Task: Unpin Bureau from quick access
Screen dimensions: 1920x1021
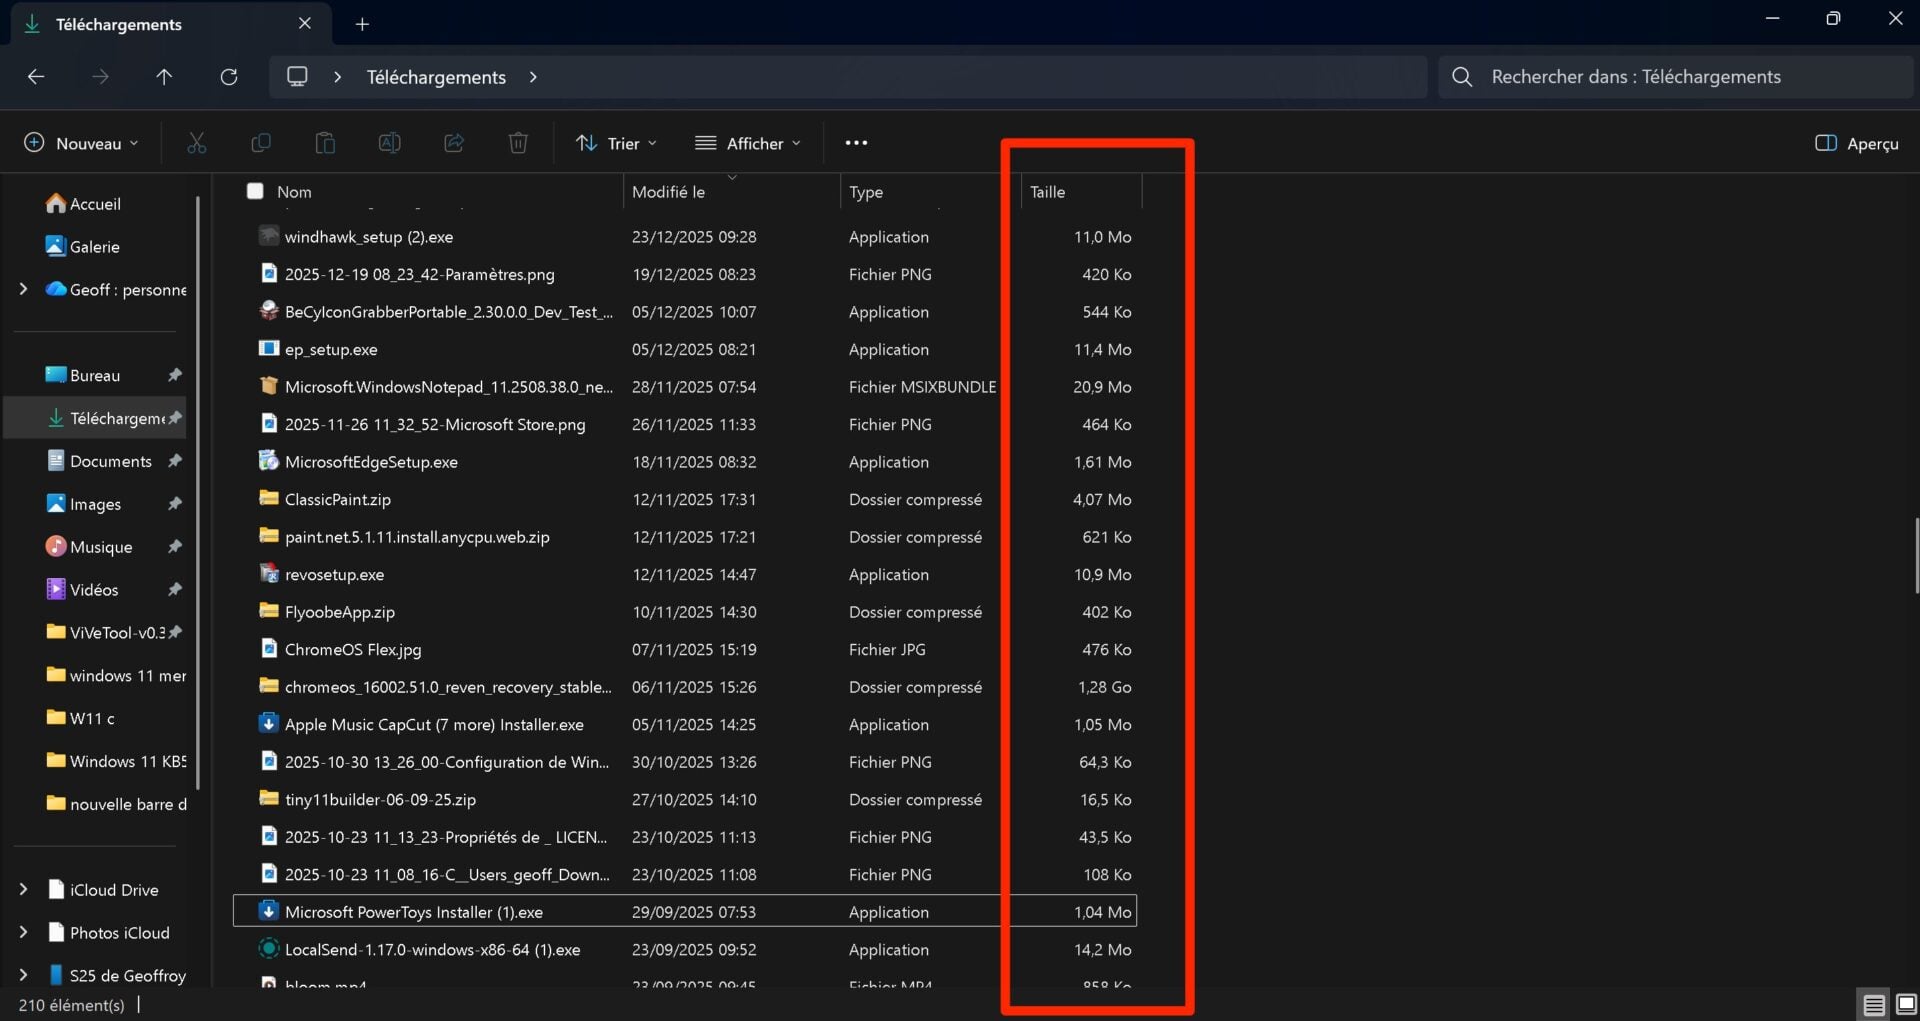Action: [175, 375]
